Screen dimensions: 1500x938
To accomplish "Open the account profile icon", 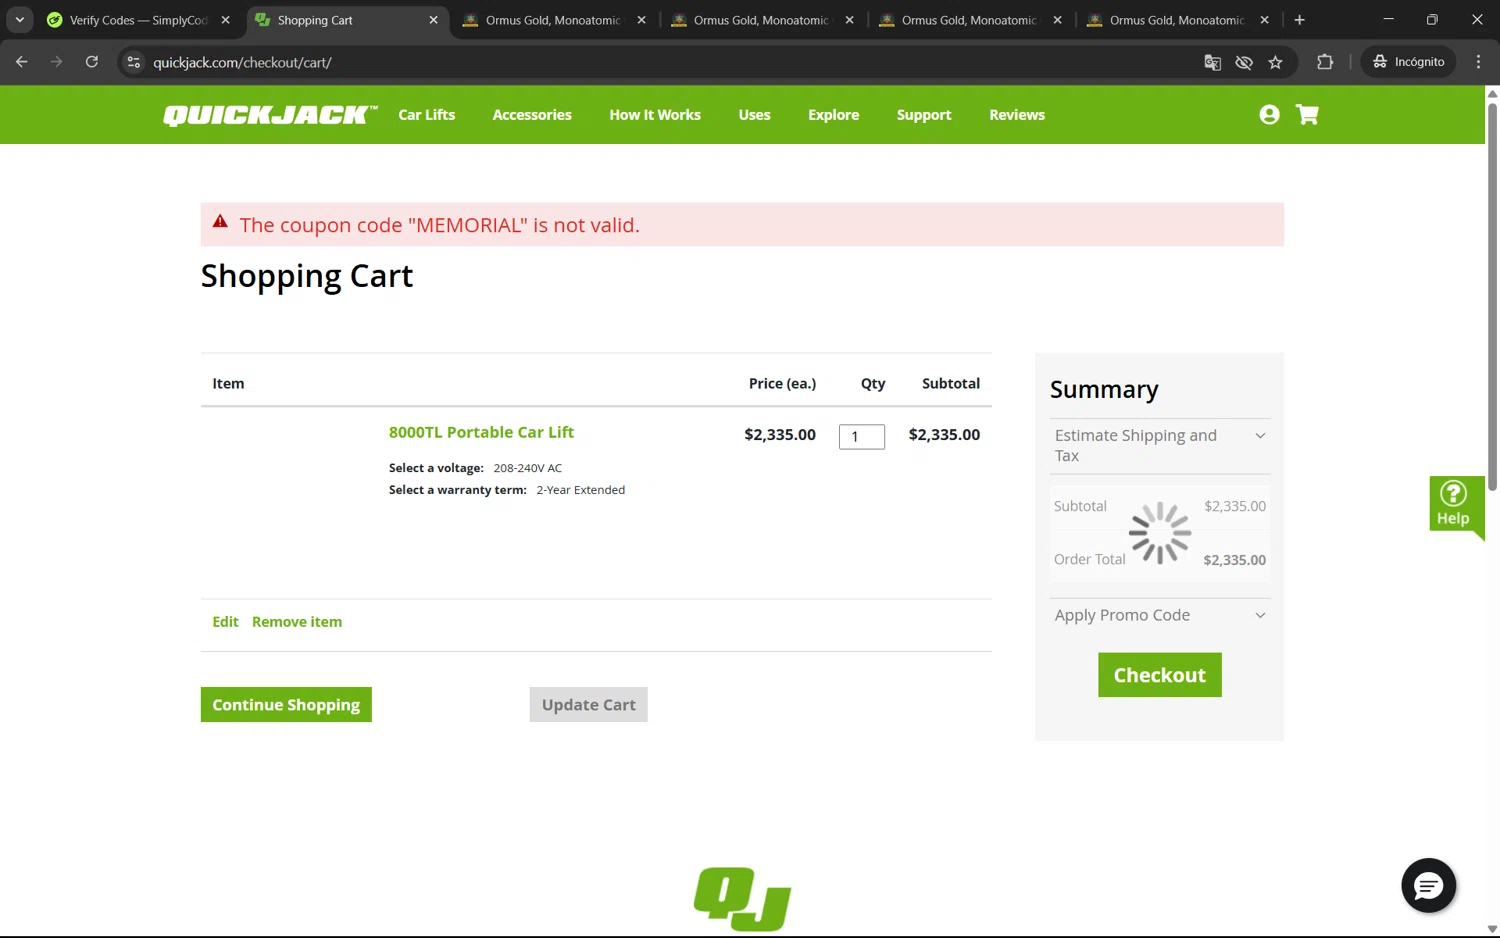I will pyautogui.click(x=1269, y=115).
